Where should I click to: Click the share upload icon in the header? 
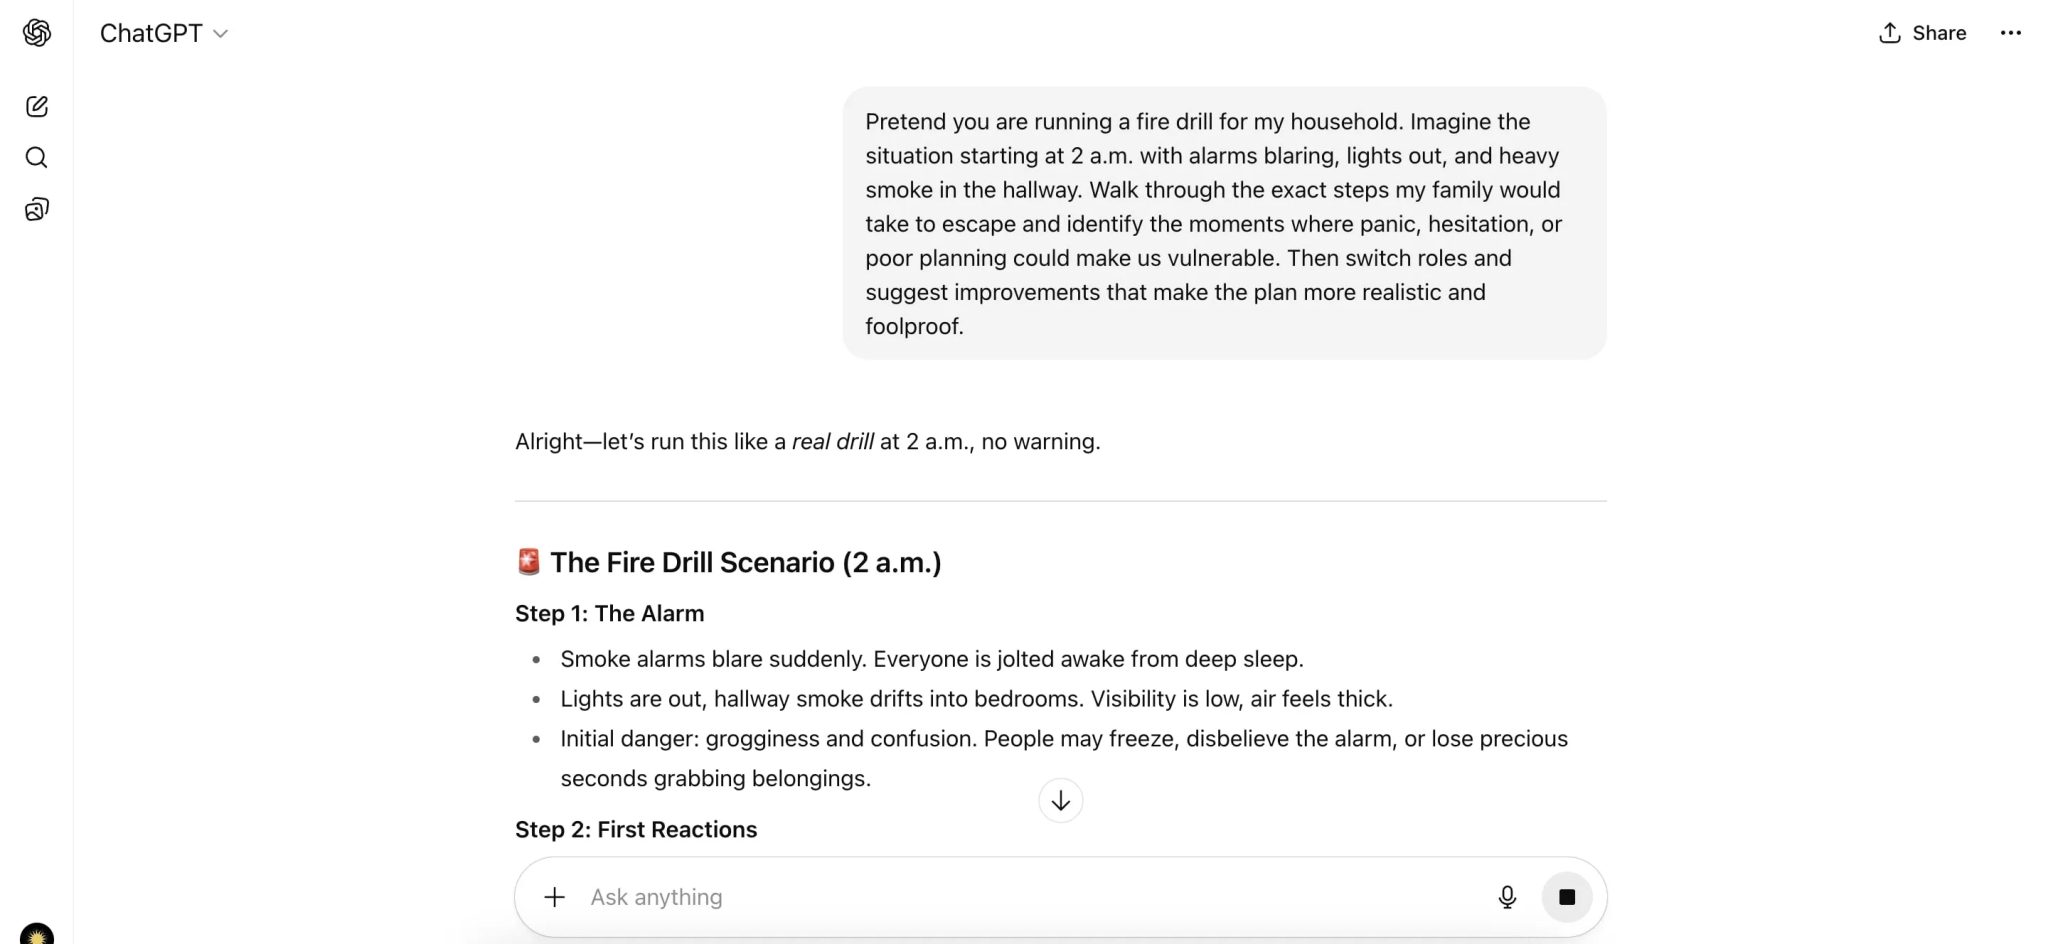pos(1889,32)
